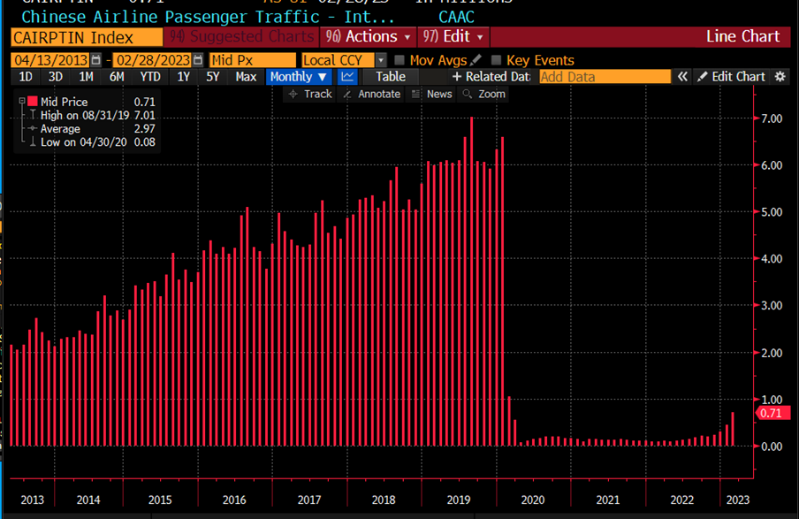Image resolution: width=799 pixels, height=519 pixels.
Task: Select the Max range tab
Action: [x=246, y=77]
